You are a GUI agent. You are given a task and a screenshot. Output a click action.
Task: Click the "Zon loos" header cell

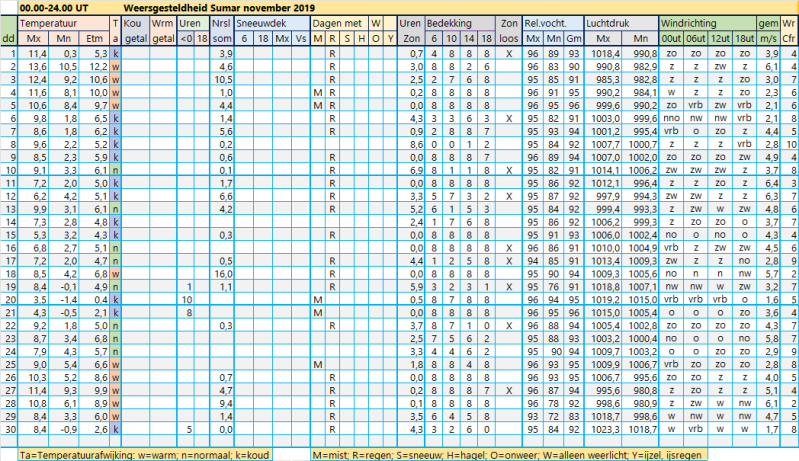click(508, 29)
